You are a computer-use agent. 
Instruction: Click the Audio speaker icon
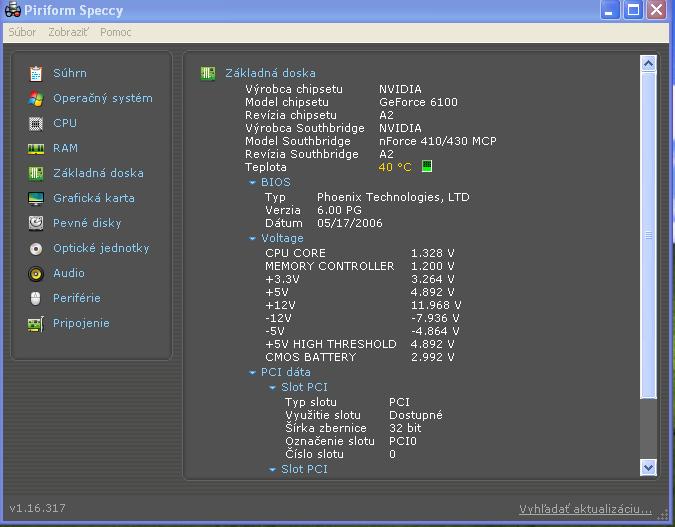click(36, 273)
